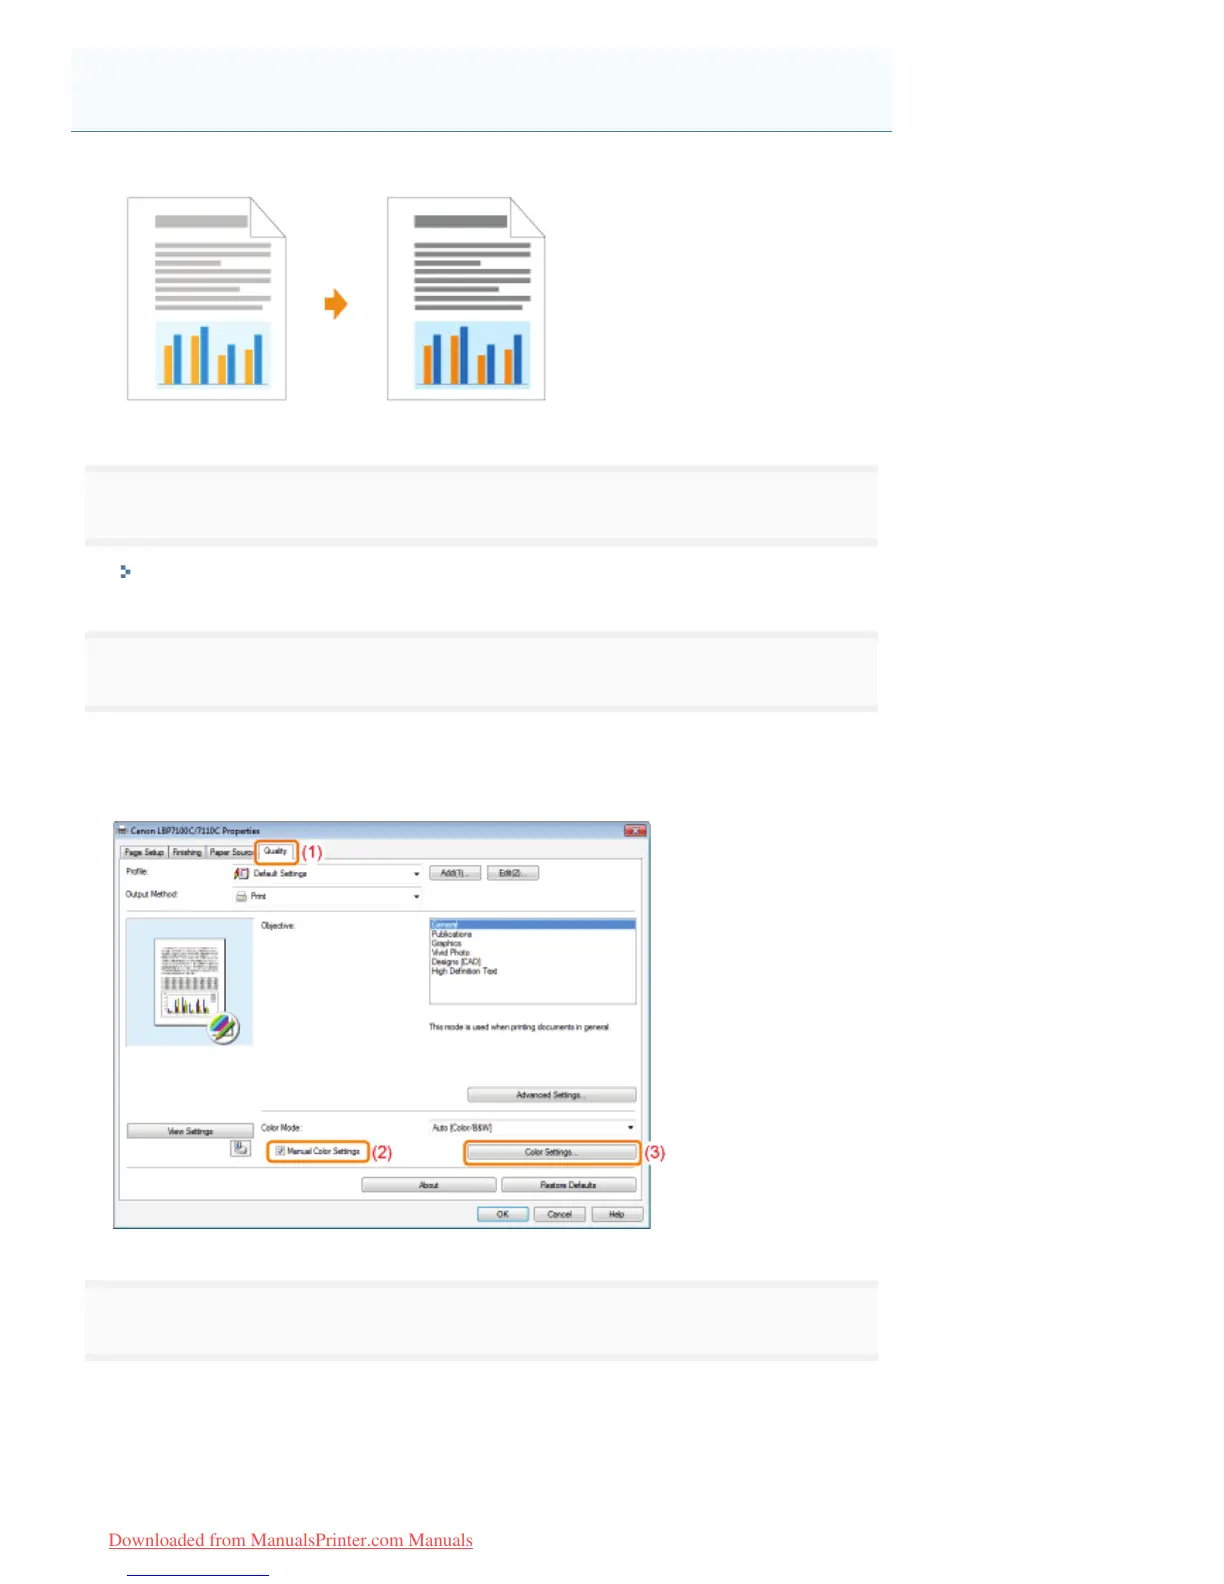Expand the Profile dropdown showing Default Settings
This screenshot has width=1224, height=1584.
click(x=327, y=873)
